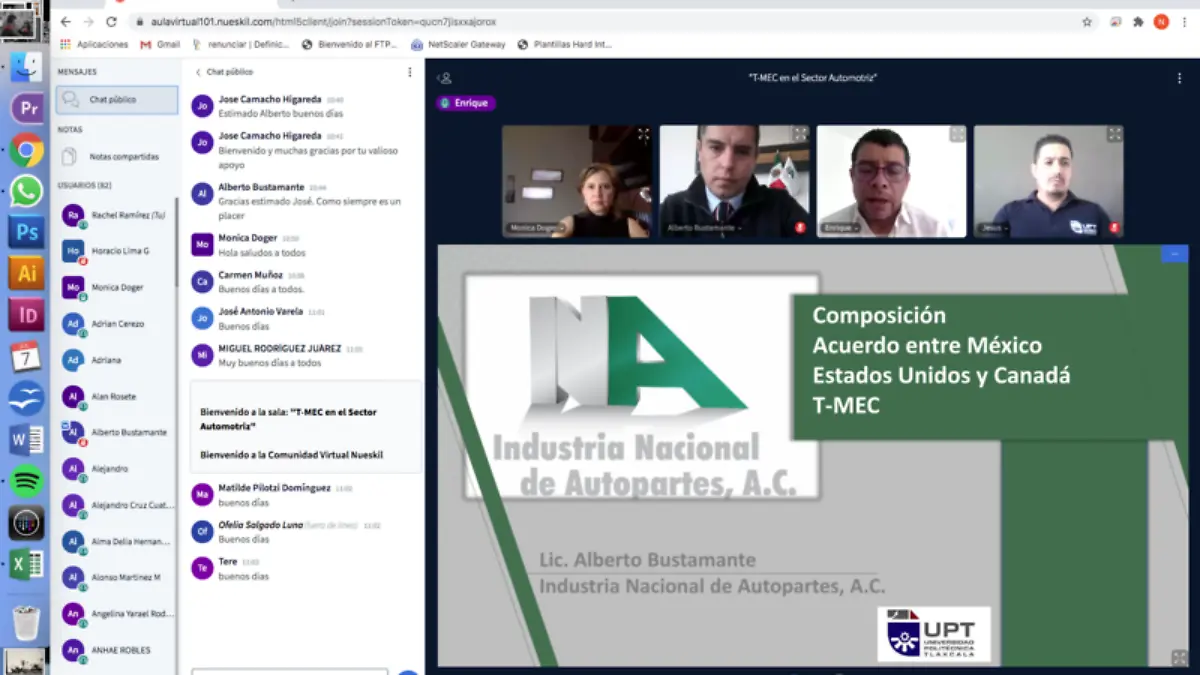1200x675 pixels.
Task: Open NetScaler Gateway bookmark
Action: click(458, 44)
